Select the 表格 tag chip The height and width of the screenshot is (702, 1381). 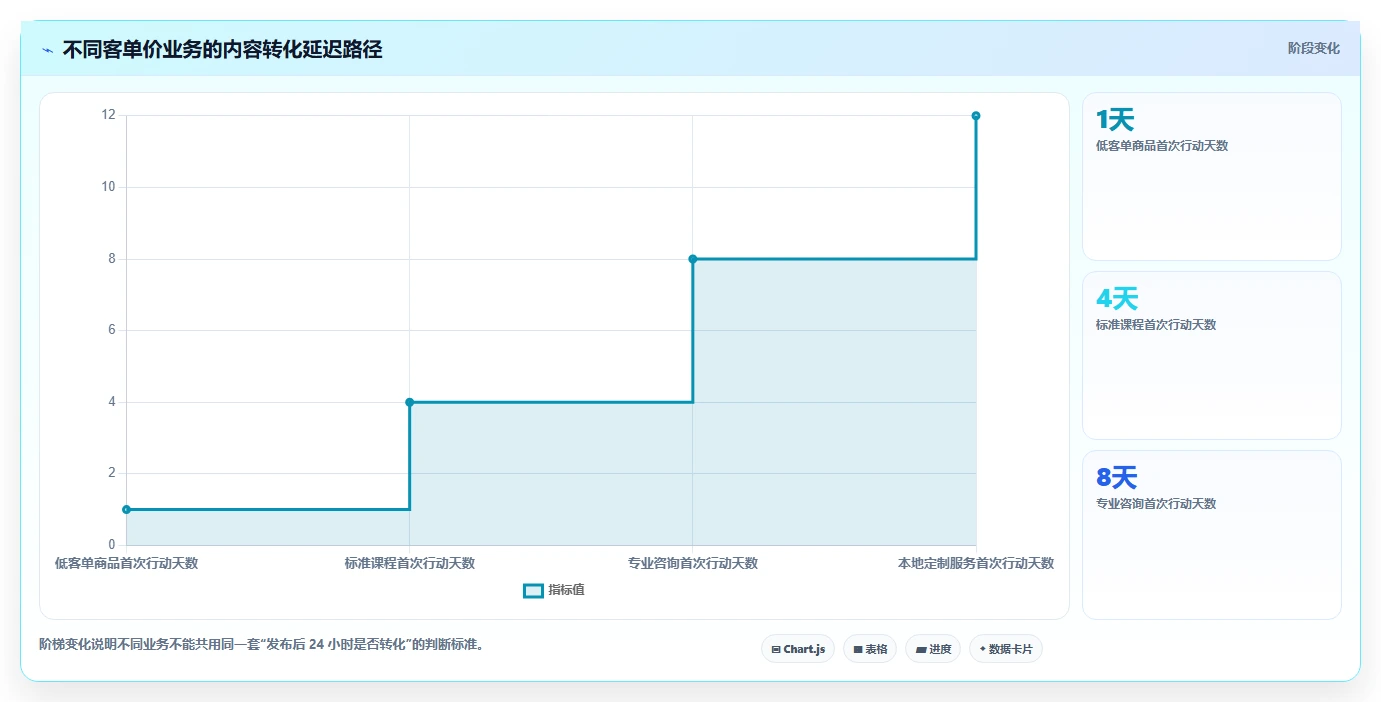coord(870,649)
